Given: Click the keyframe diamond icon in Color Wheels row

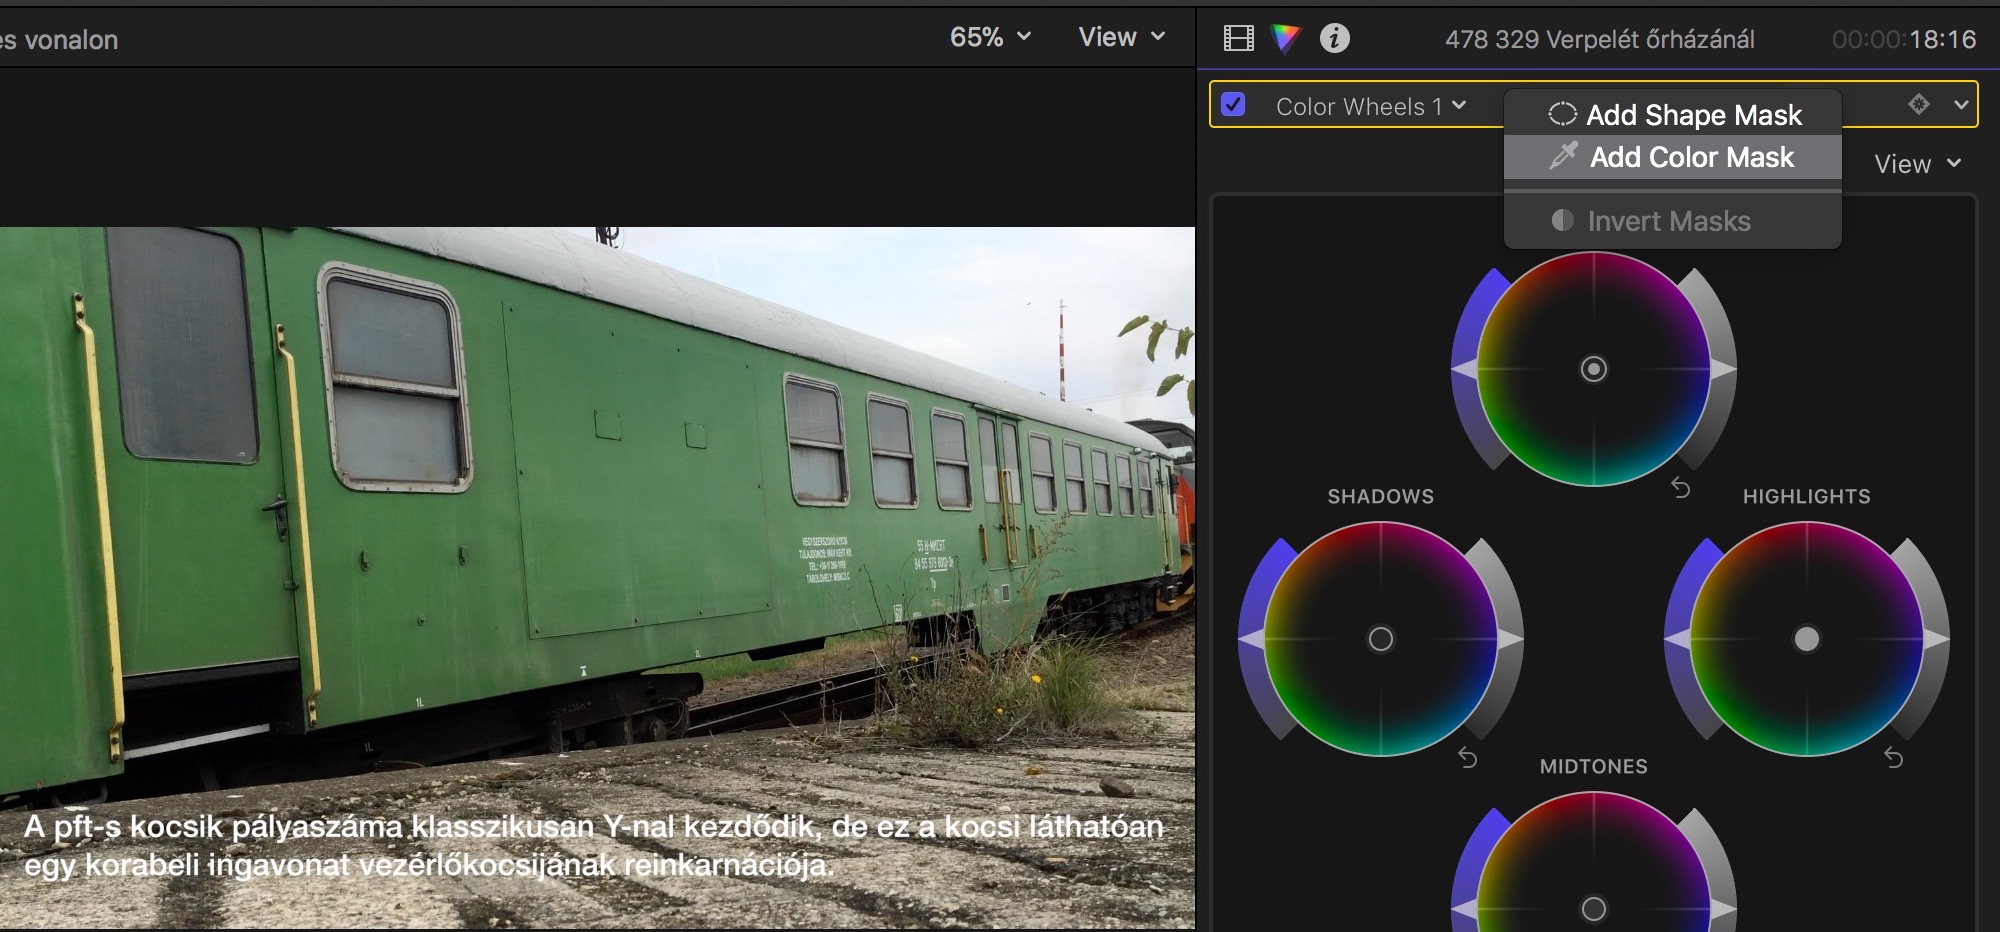Looking at the screenshot, I should [x=1918, y=104].
